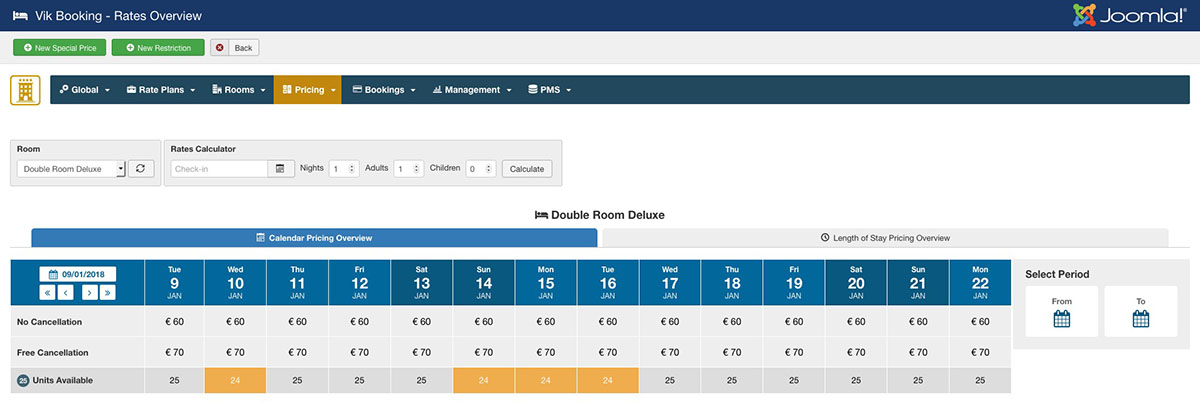
Task: Adjust the Nights number stepper
Action: click(343, 169)
